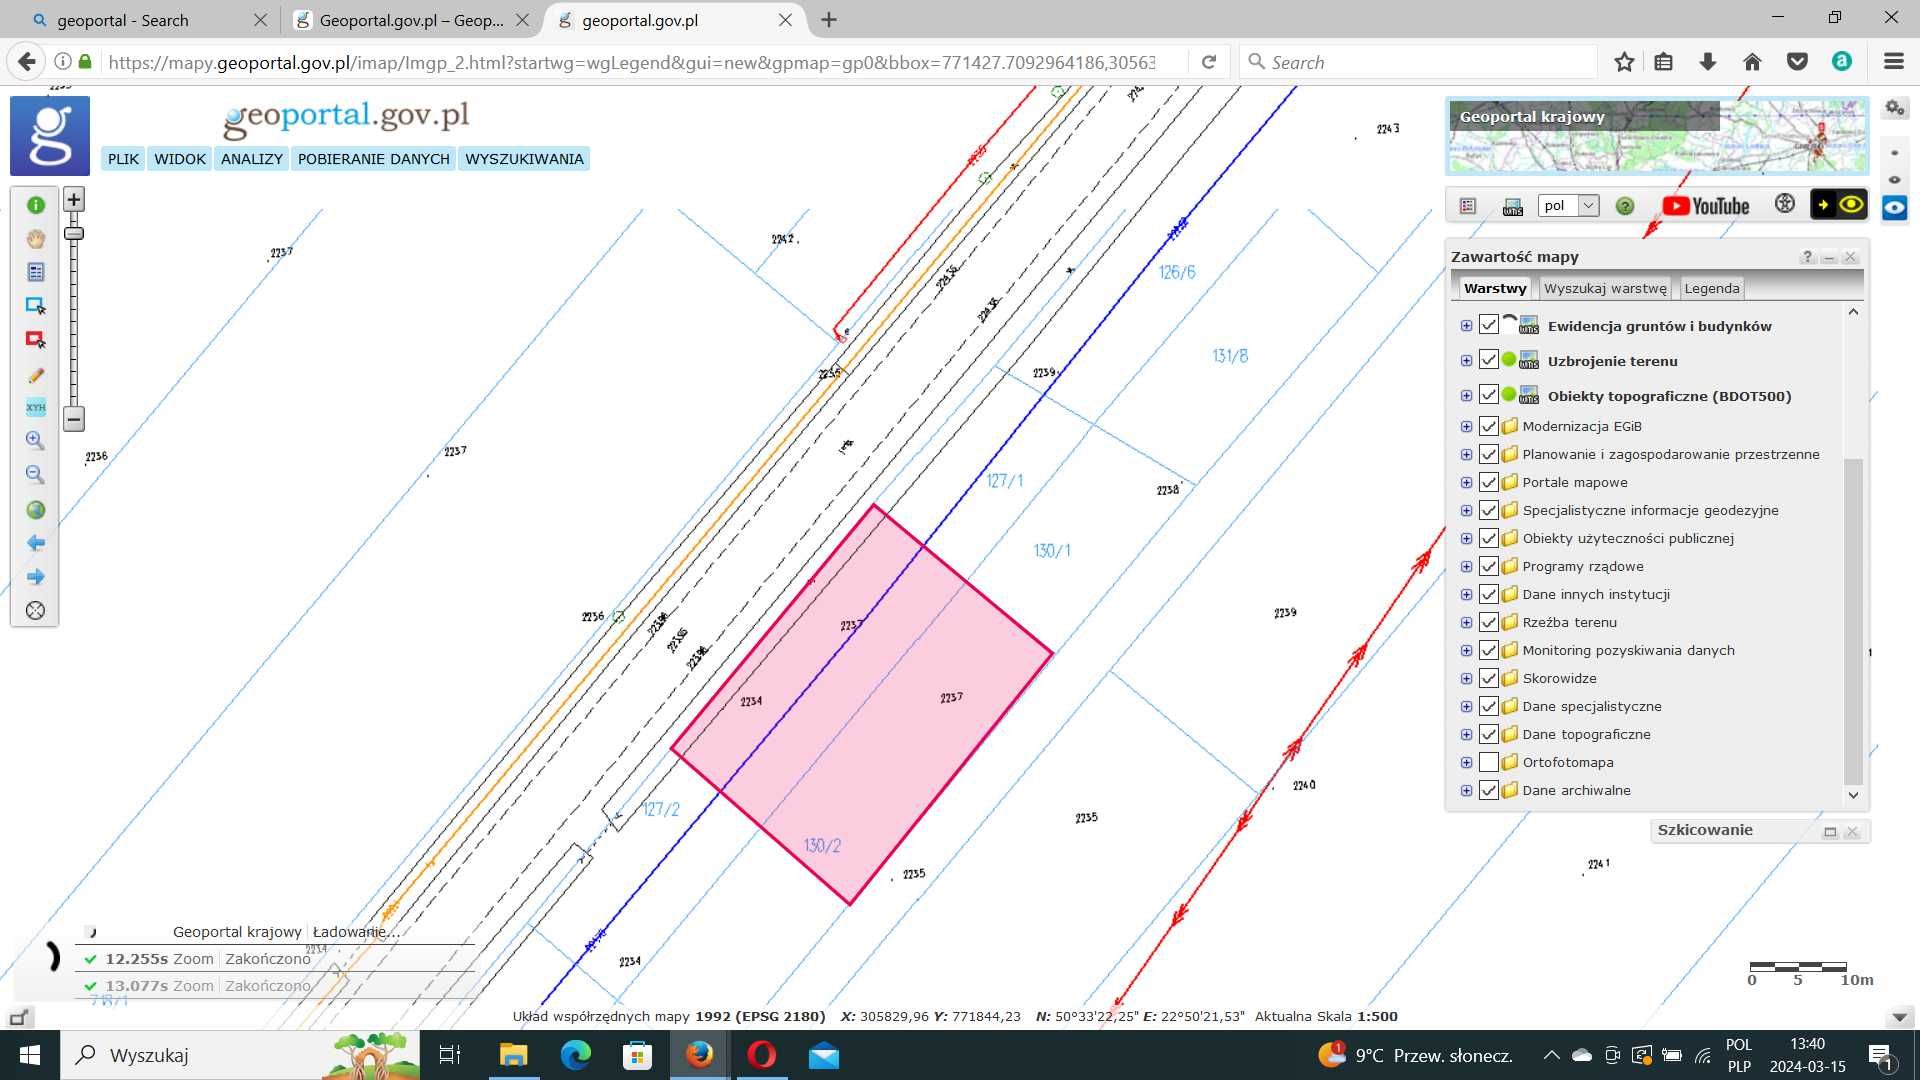Open settings gears icon at top right
This screenshot has width=1920, height=1080.
1895,108
